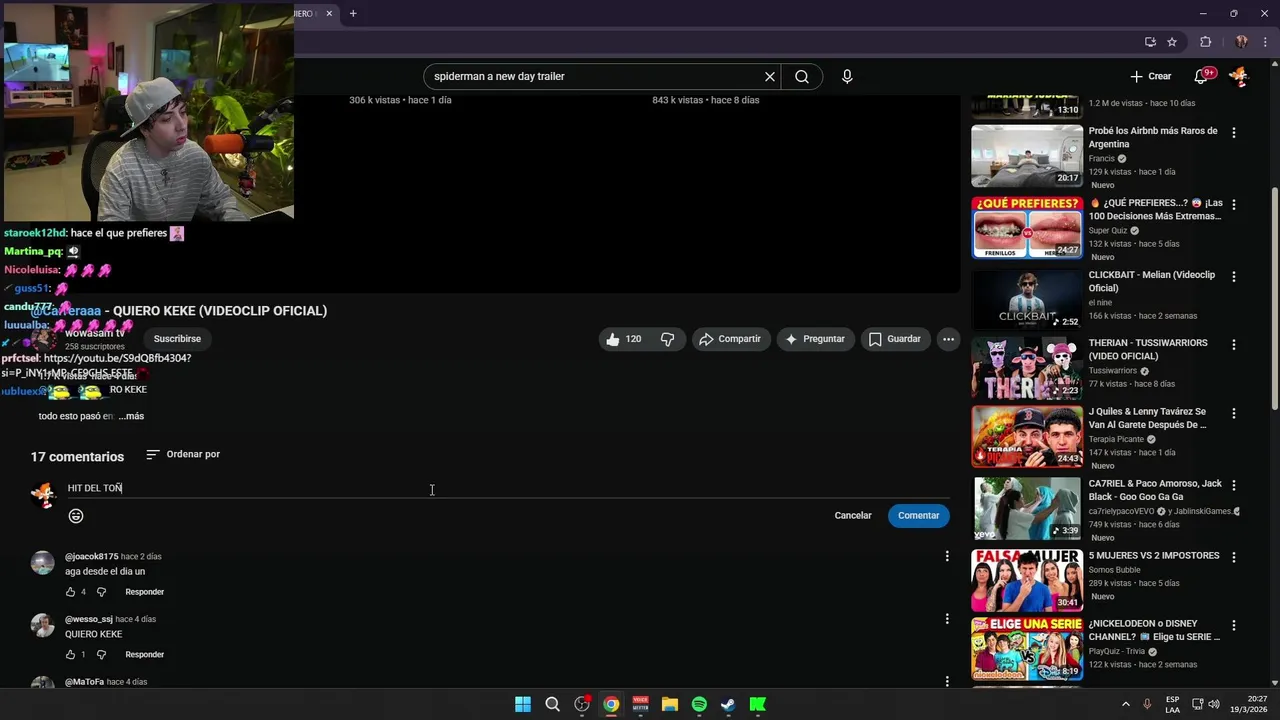Dislike the comment by @wesso_ssj

[101, 655]
